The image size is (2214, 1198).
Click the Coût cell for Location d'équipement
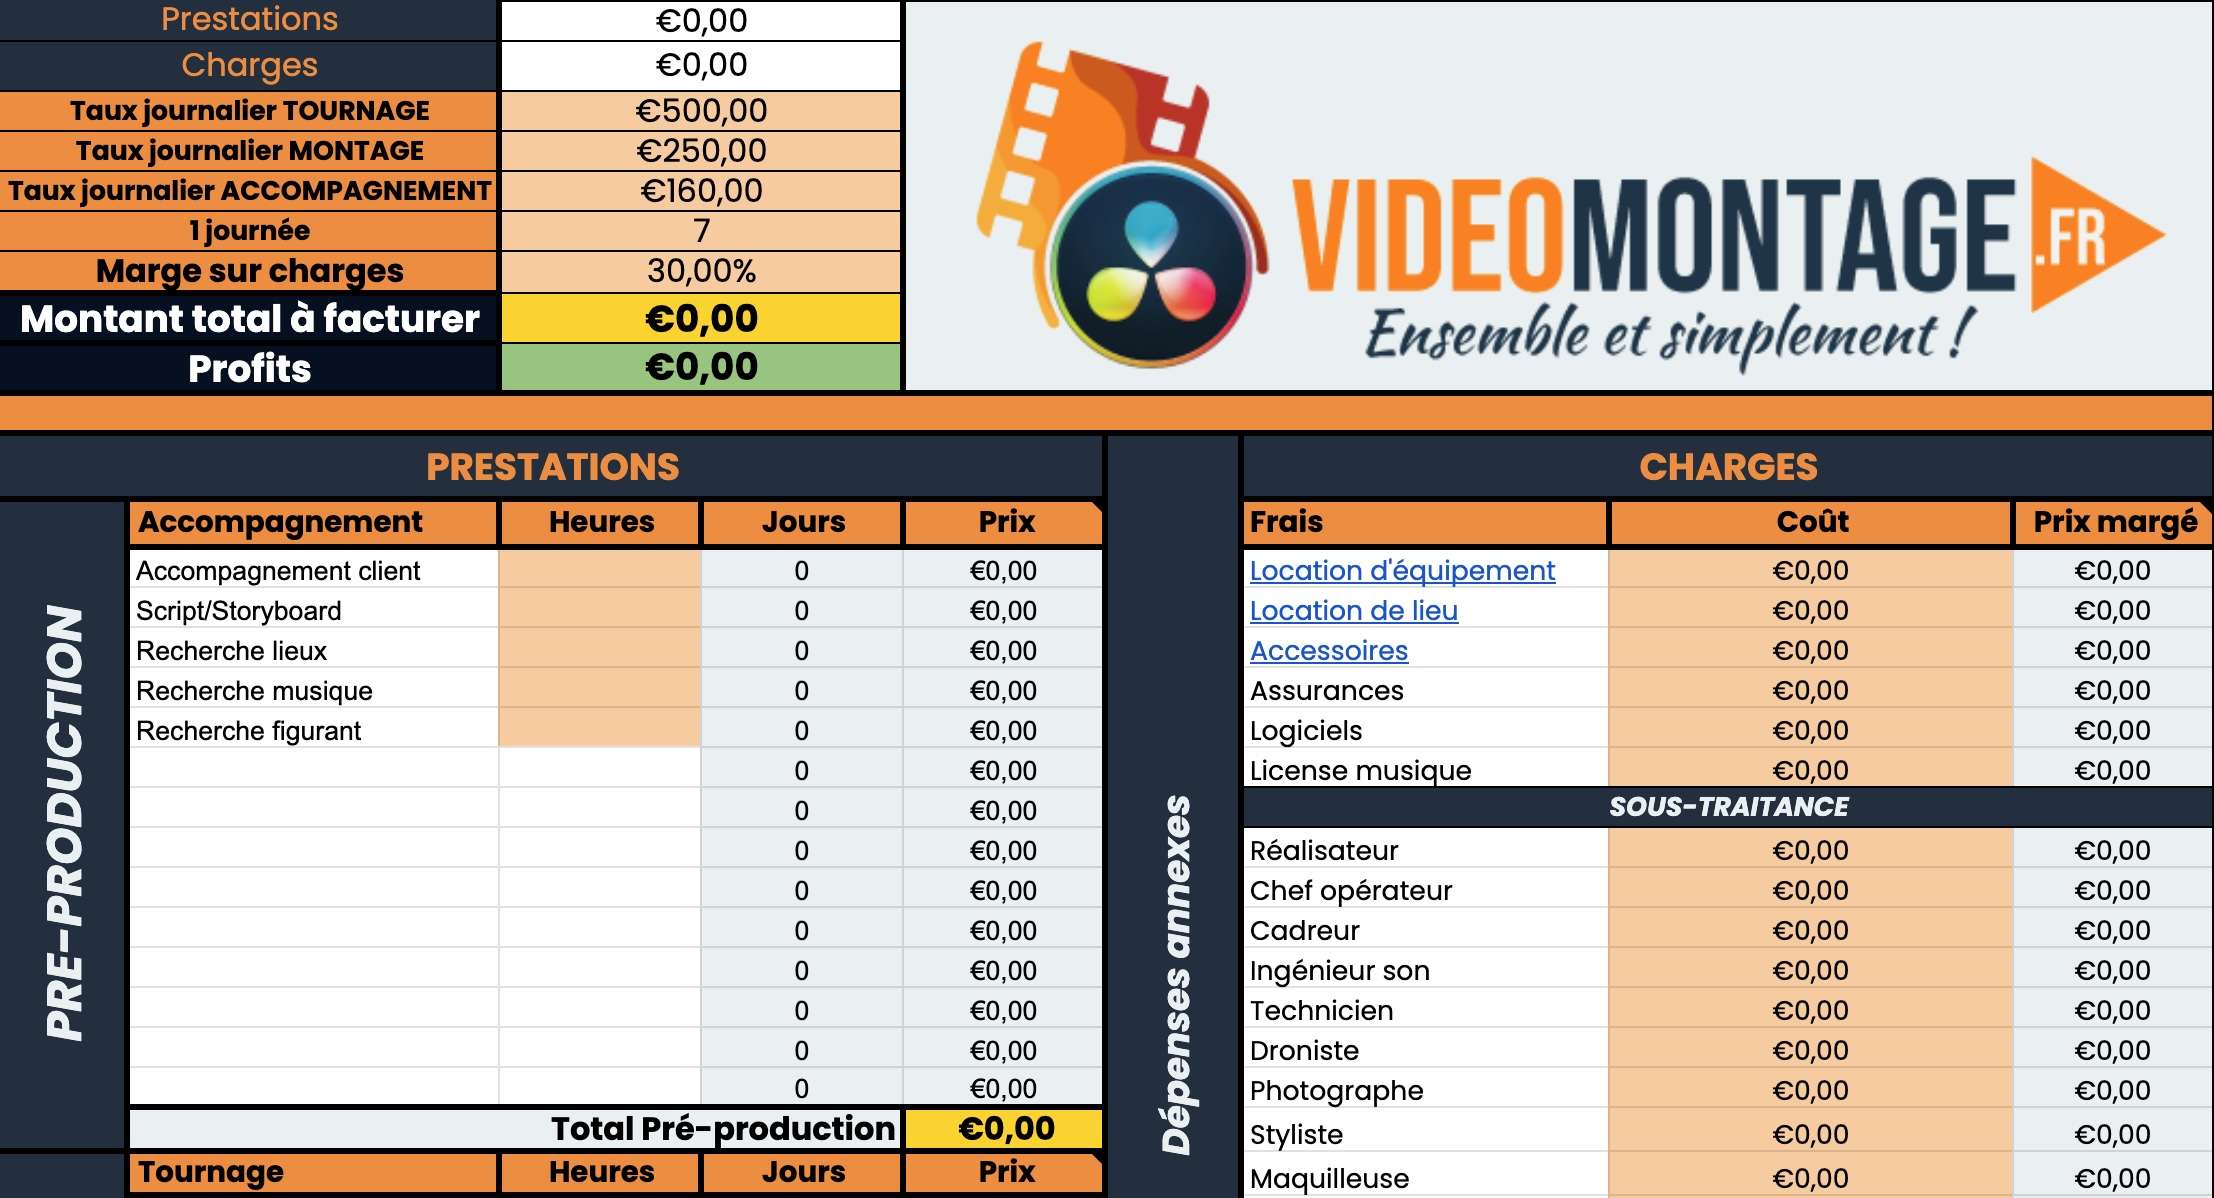pos(1810,570)
